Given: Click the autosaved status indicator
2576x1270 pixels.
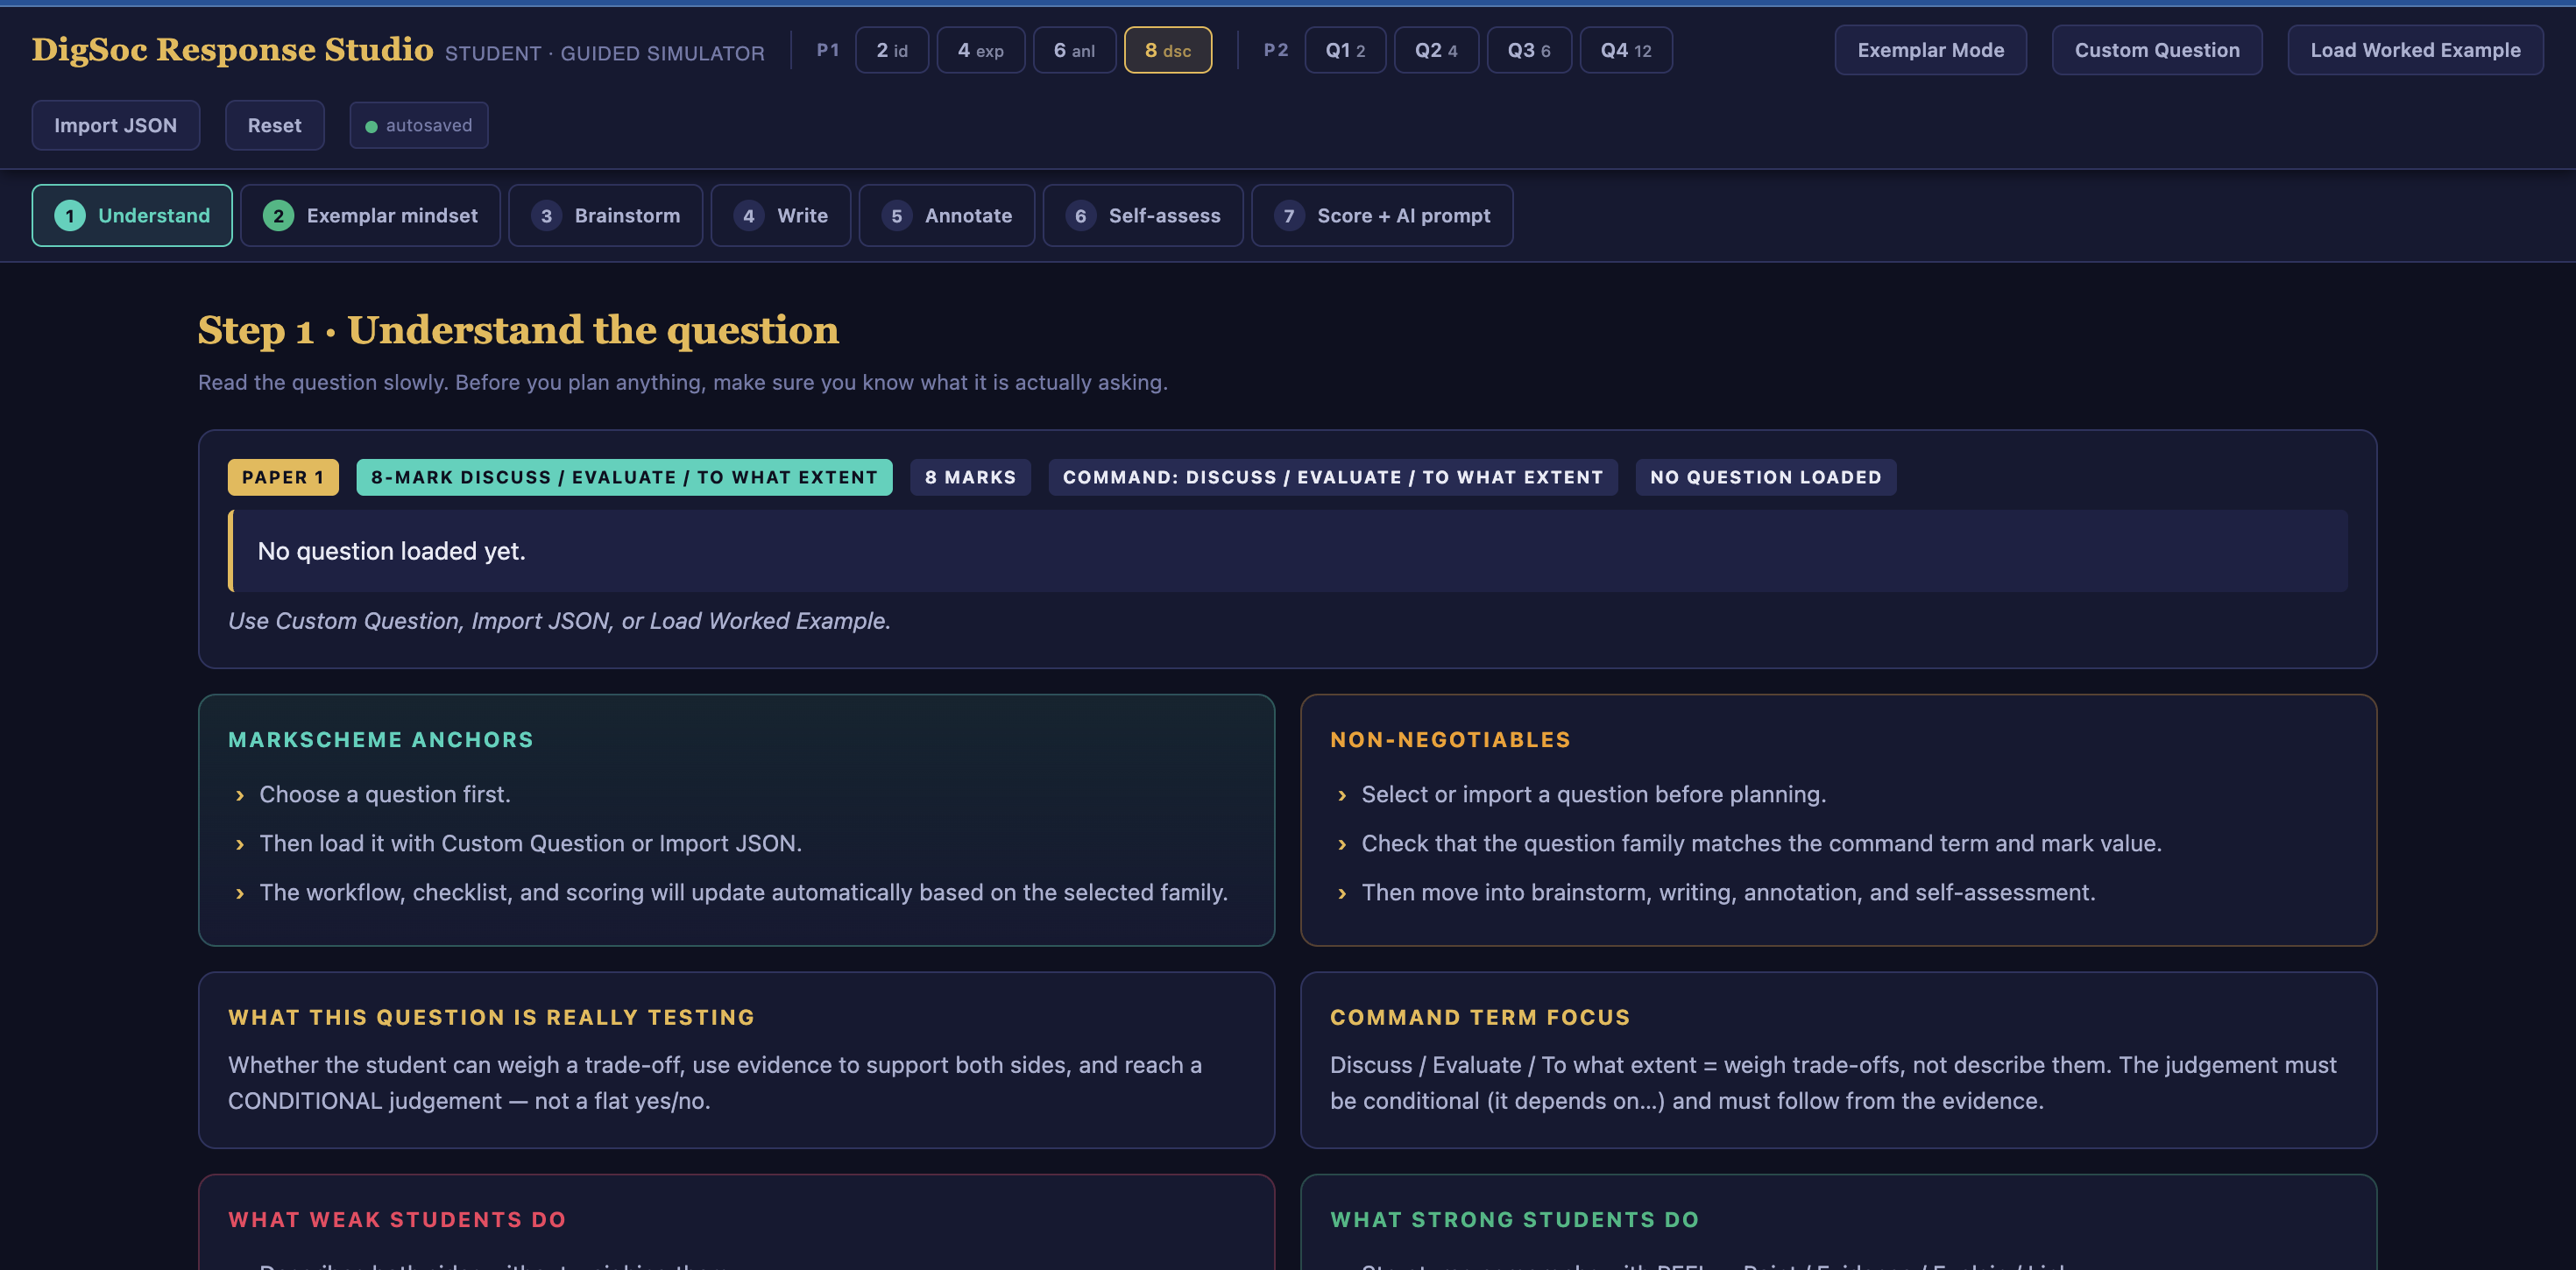Looking at the screenshot, I should point(419,125).
